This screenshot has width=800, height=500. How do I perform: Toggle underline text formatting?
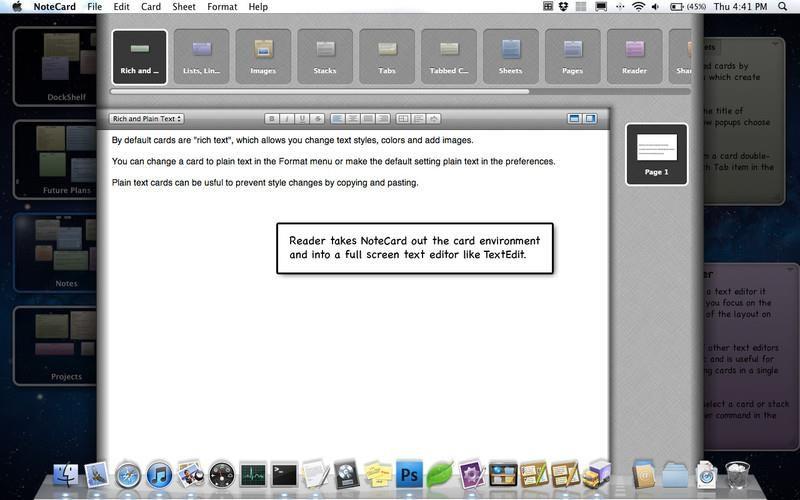(302, 119)
